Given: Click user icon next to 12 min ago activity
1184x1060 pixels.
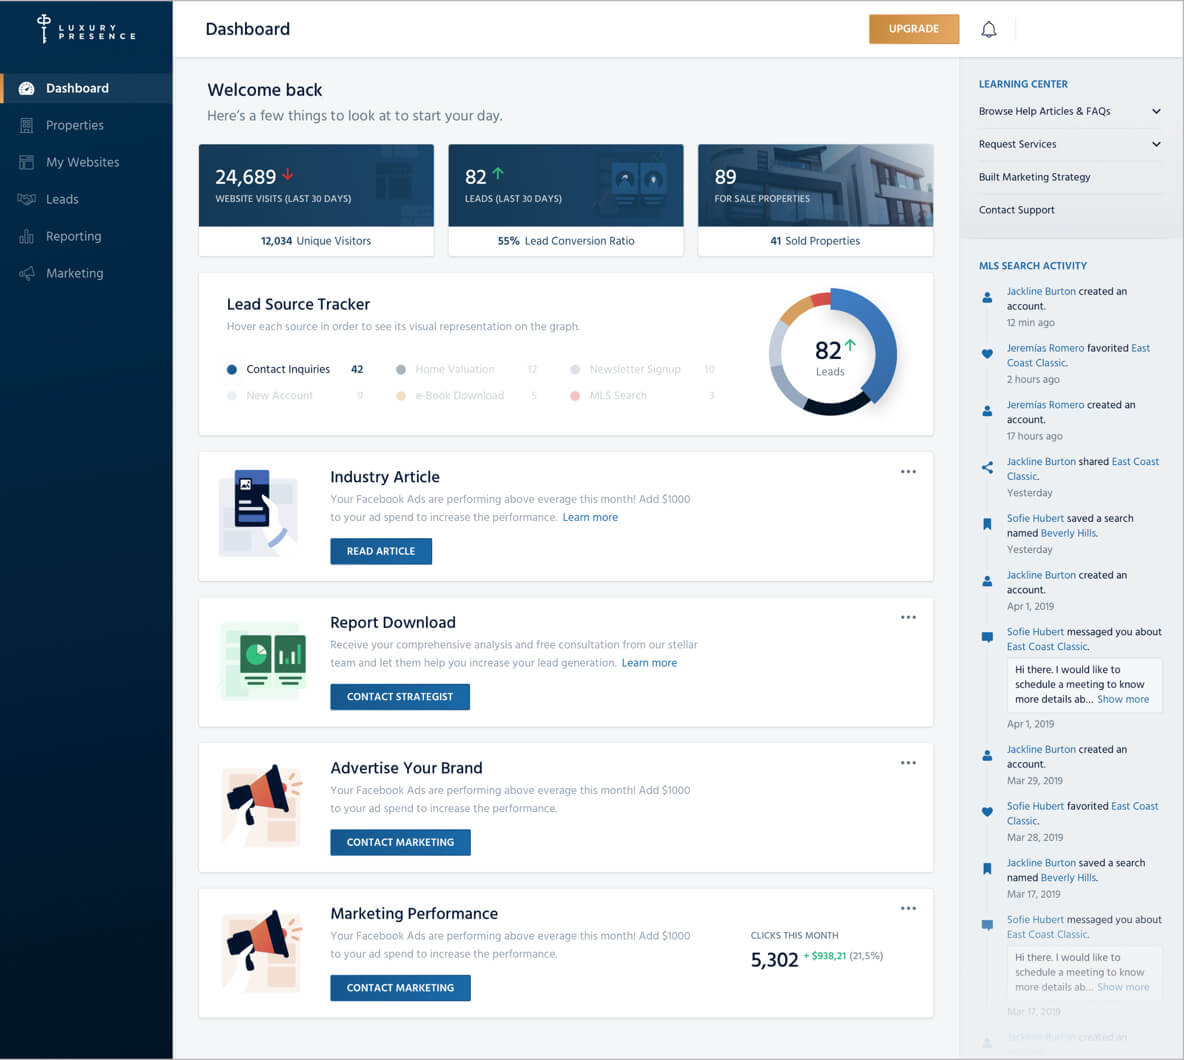Looking at the screenshot, I should pyautogui.click(x=987, y=297).
